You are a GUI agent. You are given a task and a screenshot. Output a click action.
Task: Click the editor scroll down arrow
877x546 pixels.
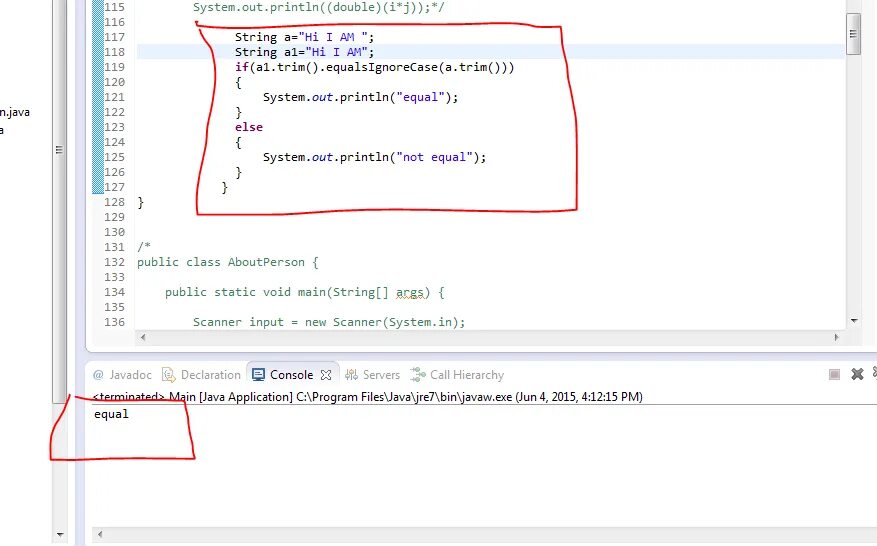coord(854,321)
